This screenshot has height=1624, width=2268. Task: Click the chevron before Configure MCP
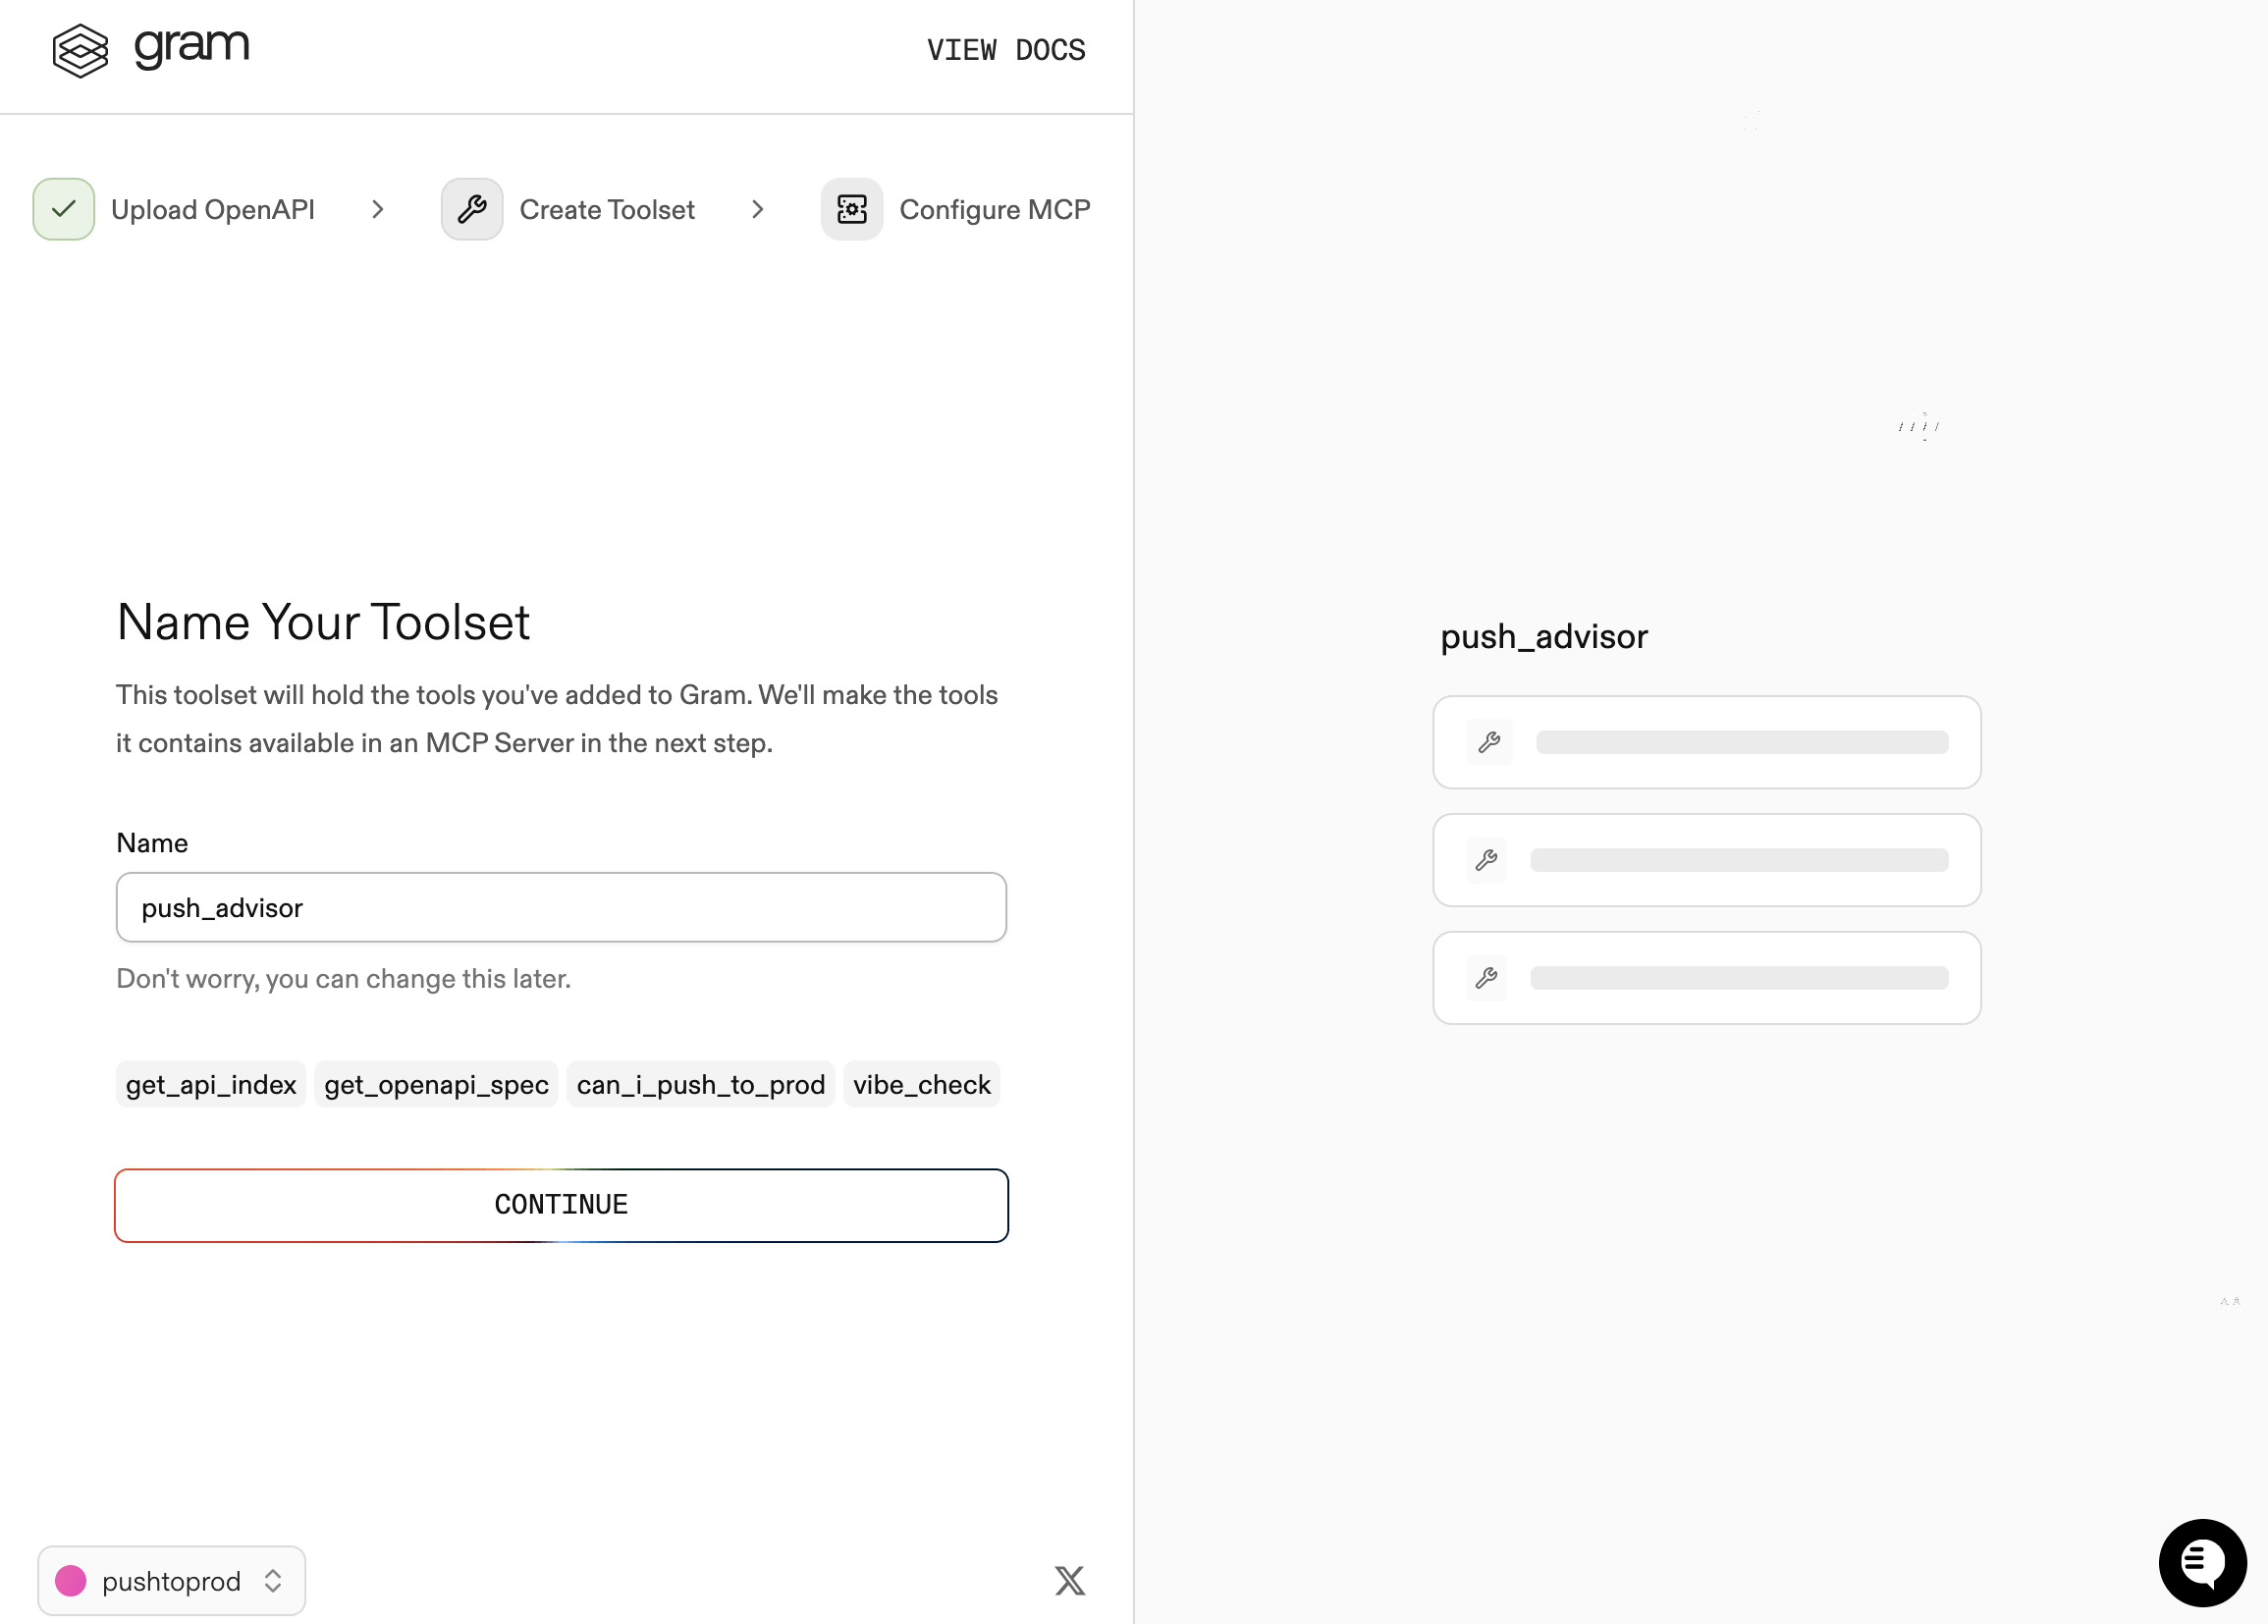[x=758, y=209]
